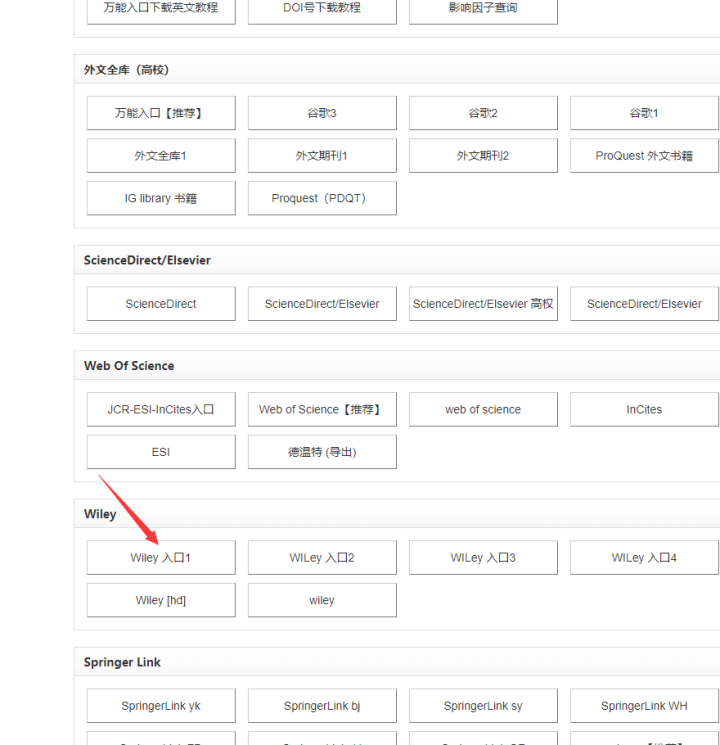Click the Wiley [hd] button
720x745 pixels.
[x=161, y=600]
